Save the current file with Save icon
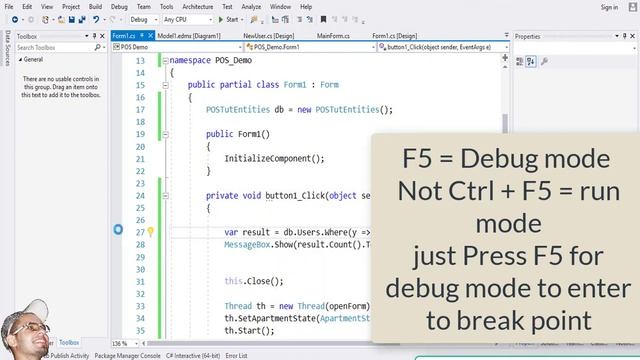640x360 pixels. click(71, 19)
